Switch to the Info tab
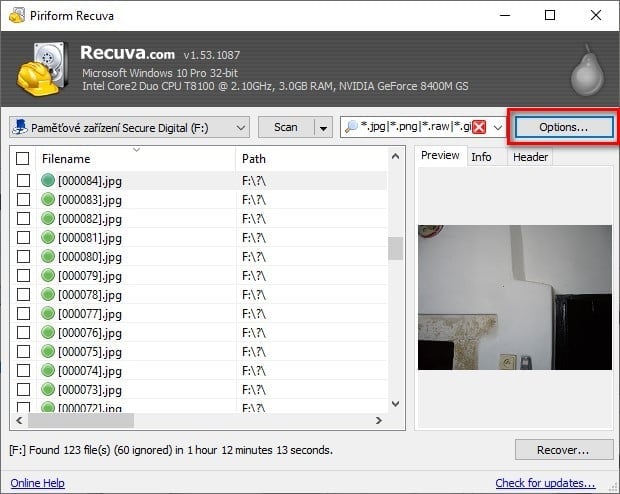The width and height of the screenshot is (620, 494). point(481,157)
